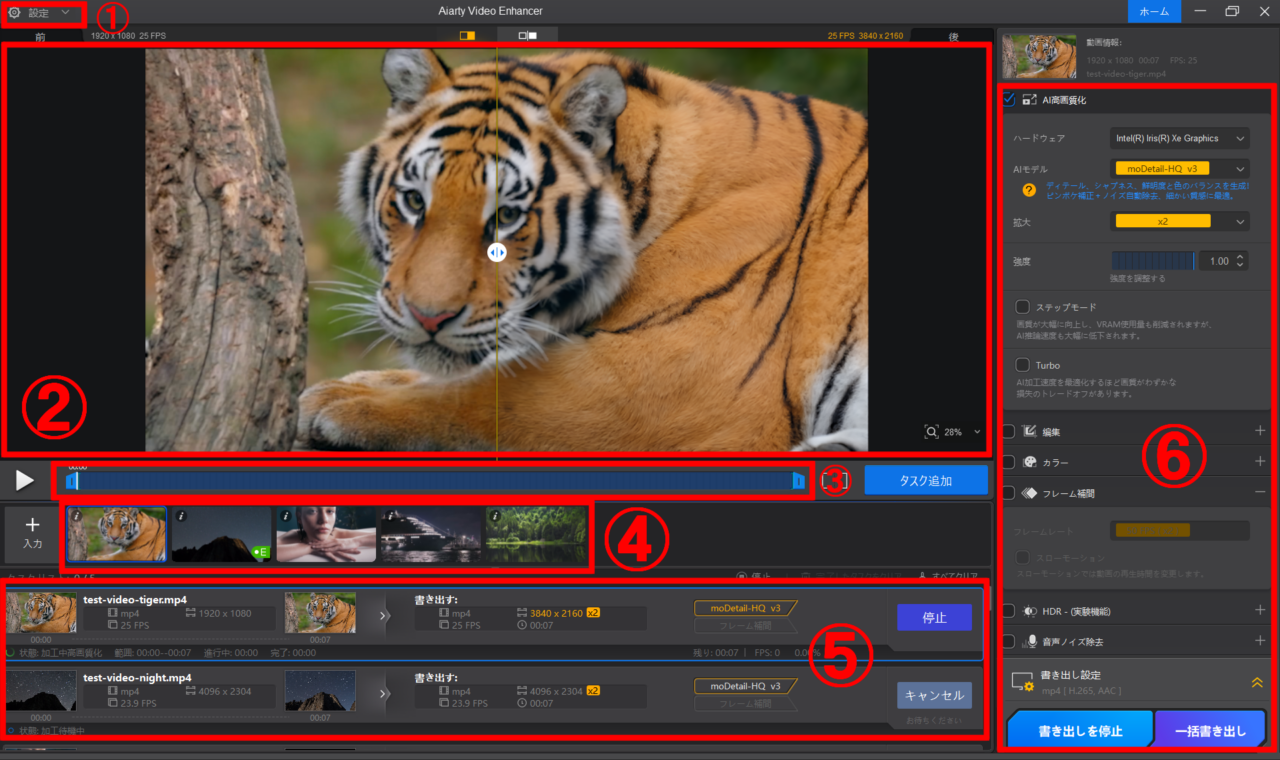Open the AIモデル dropdown

(x=1179, y=169)
